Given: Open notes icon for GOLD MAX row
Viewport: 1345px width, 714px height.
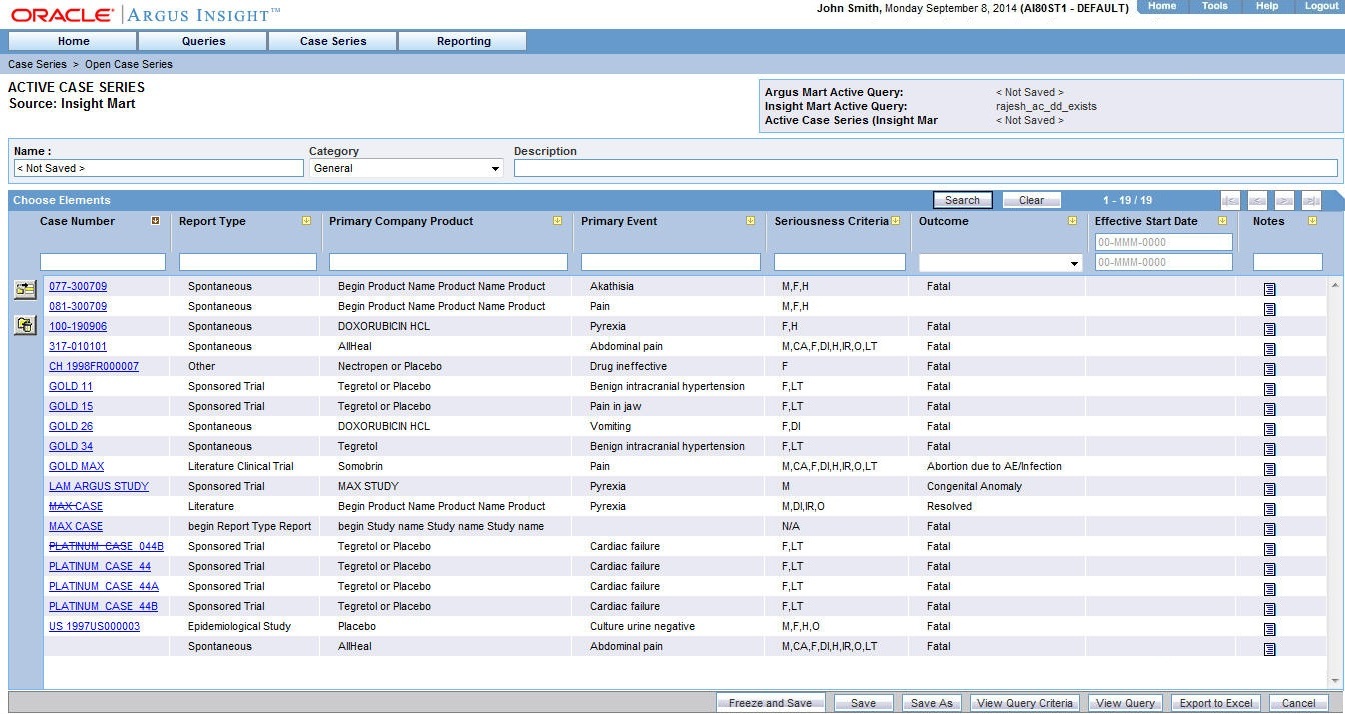Looking at the screenshot, I should (1269, 469).
